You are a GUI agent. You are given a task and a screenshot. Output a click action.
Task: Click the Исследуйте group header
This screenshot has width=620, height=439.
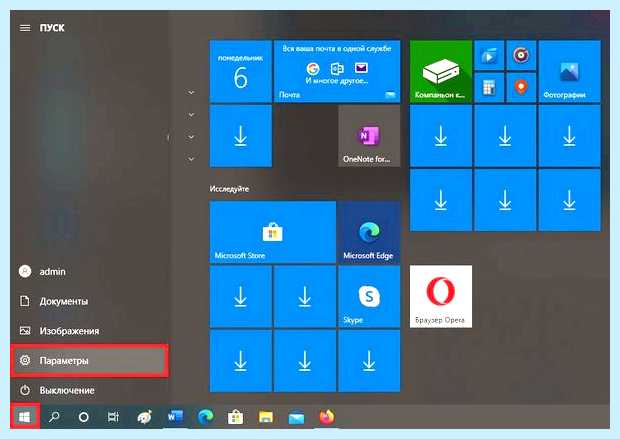[x=229, y=189]
